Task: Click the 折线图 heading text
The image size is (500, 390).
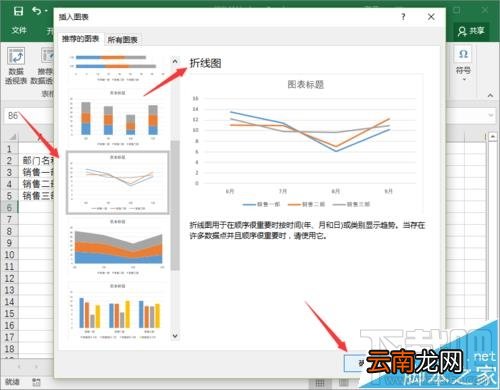Action: (x=205, y=63)
